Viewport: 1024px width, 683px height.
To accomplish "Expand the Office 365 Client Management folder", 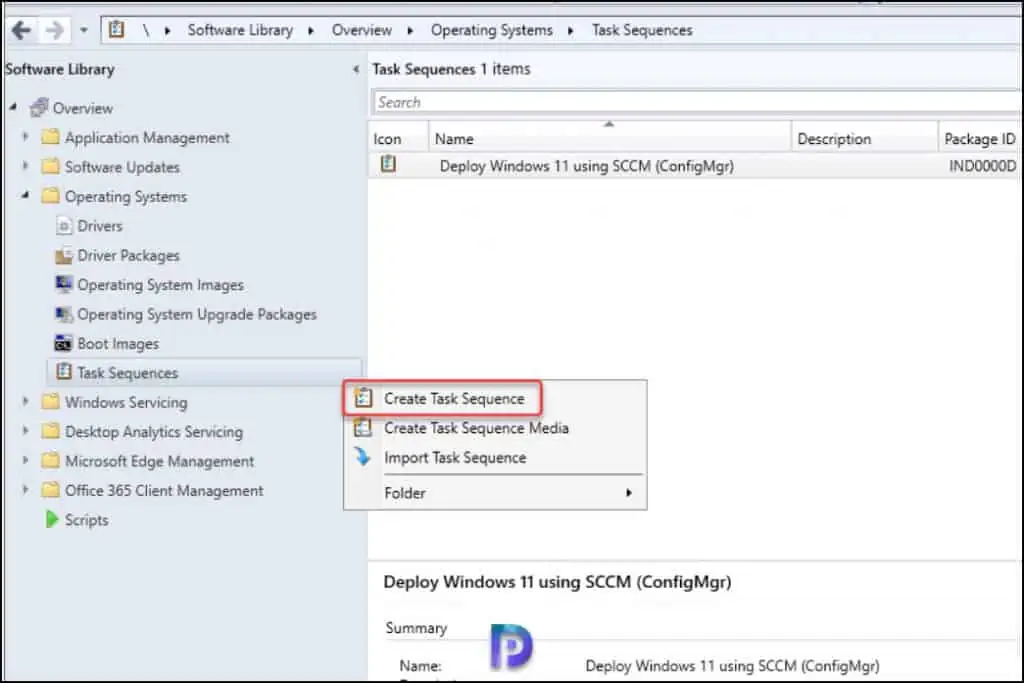I will click(x=25, y=489).
